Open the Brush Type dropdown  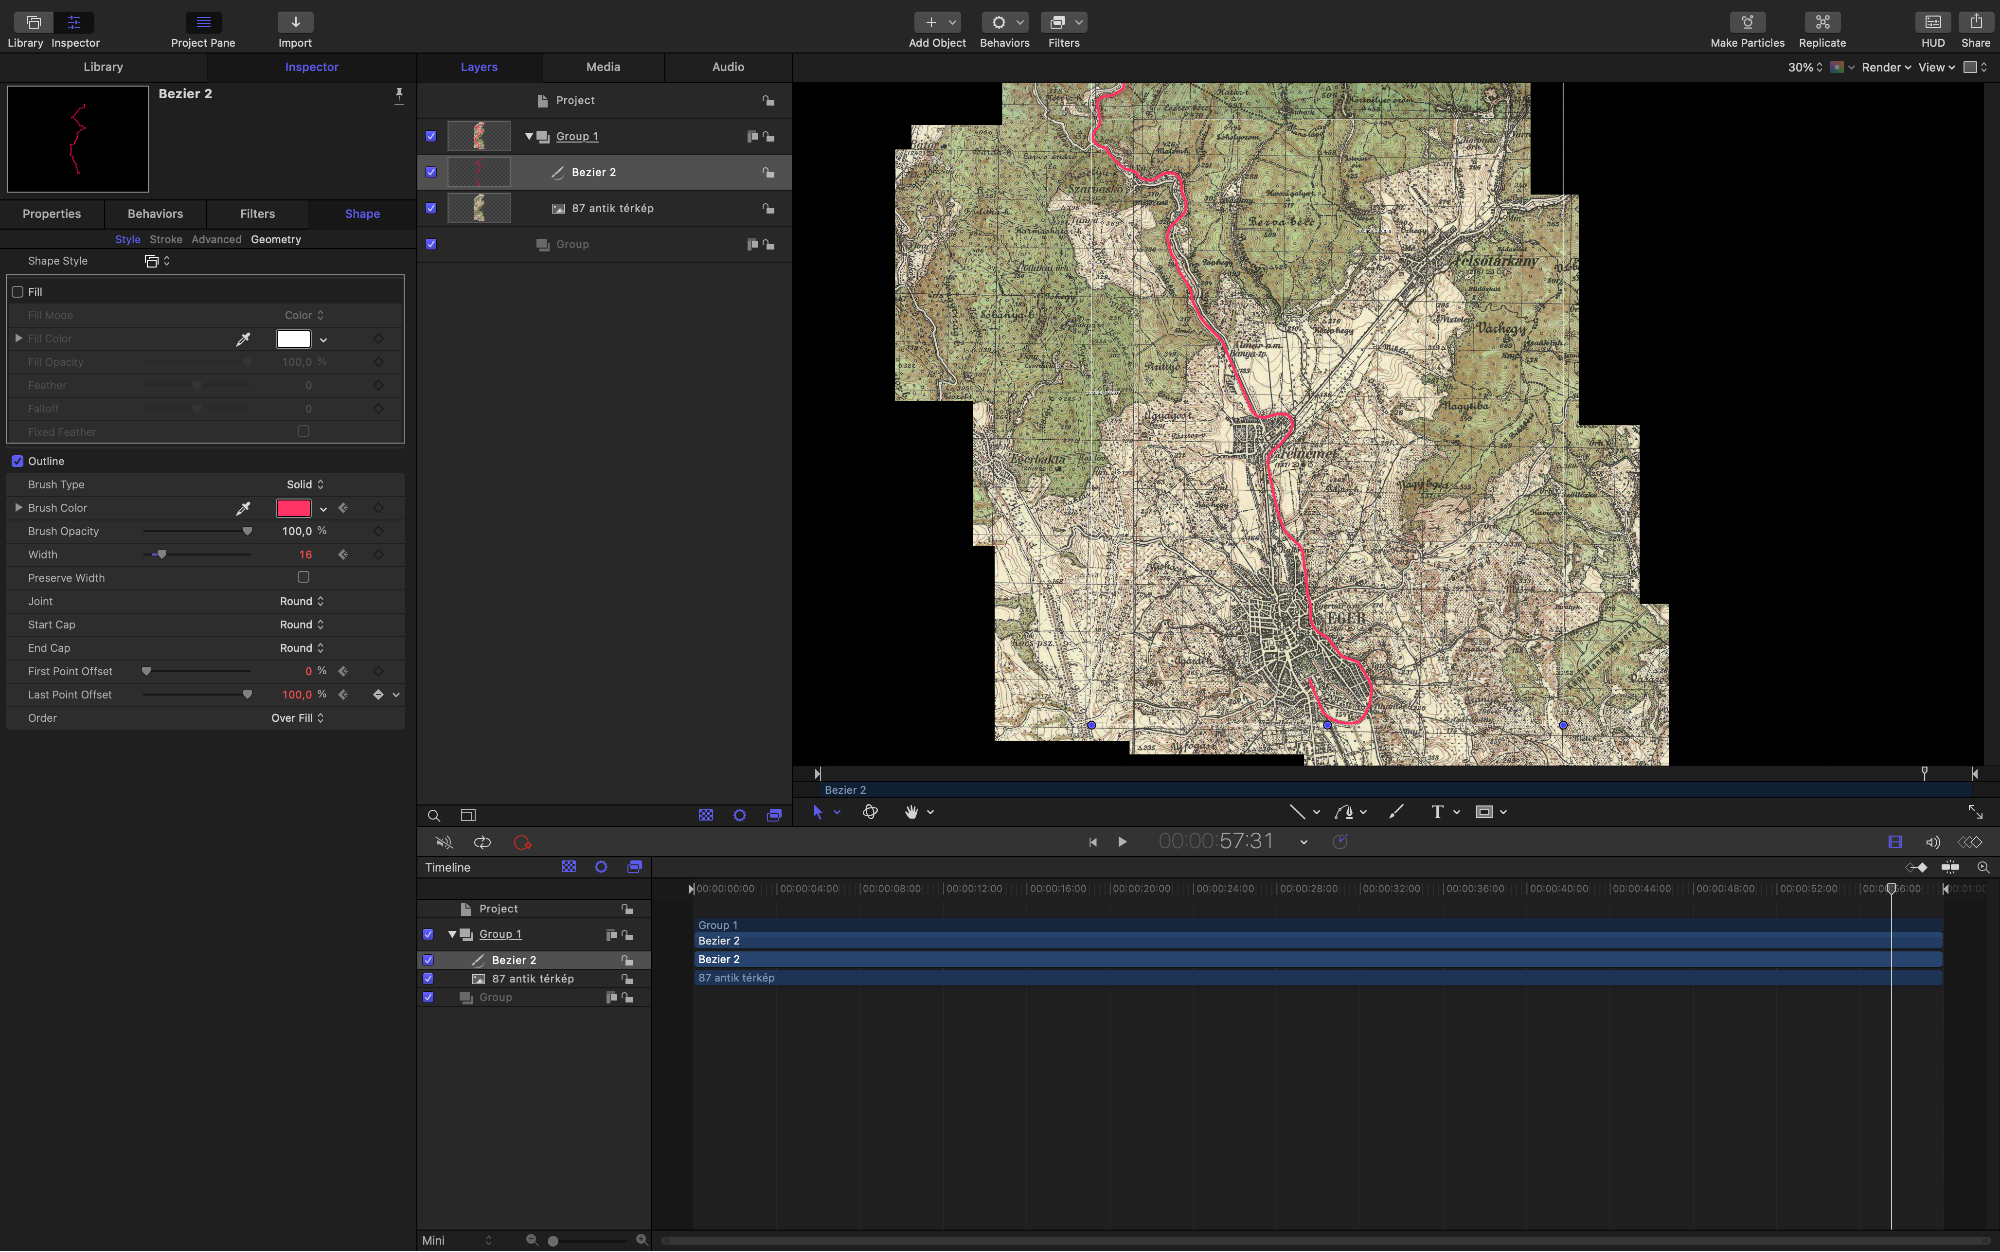point(305,485)
